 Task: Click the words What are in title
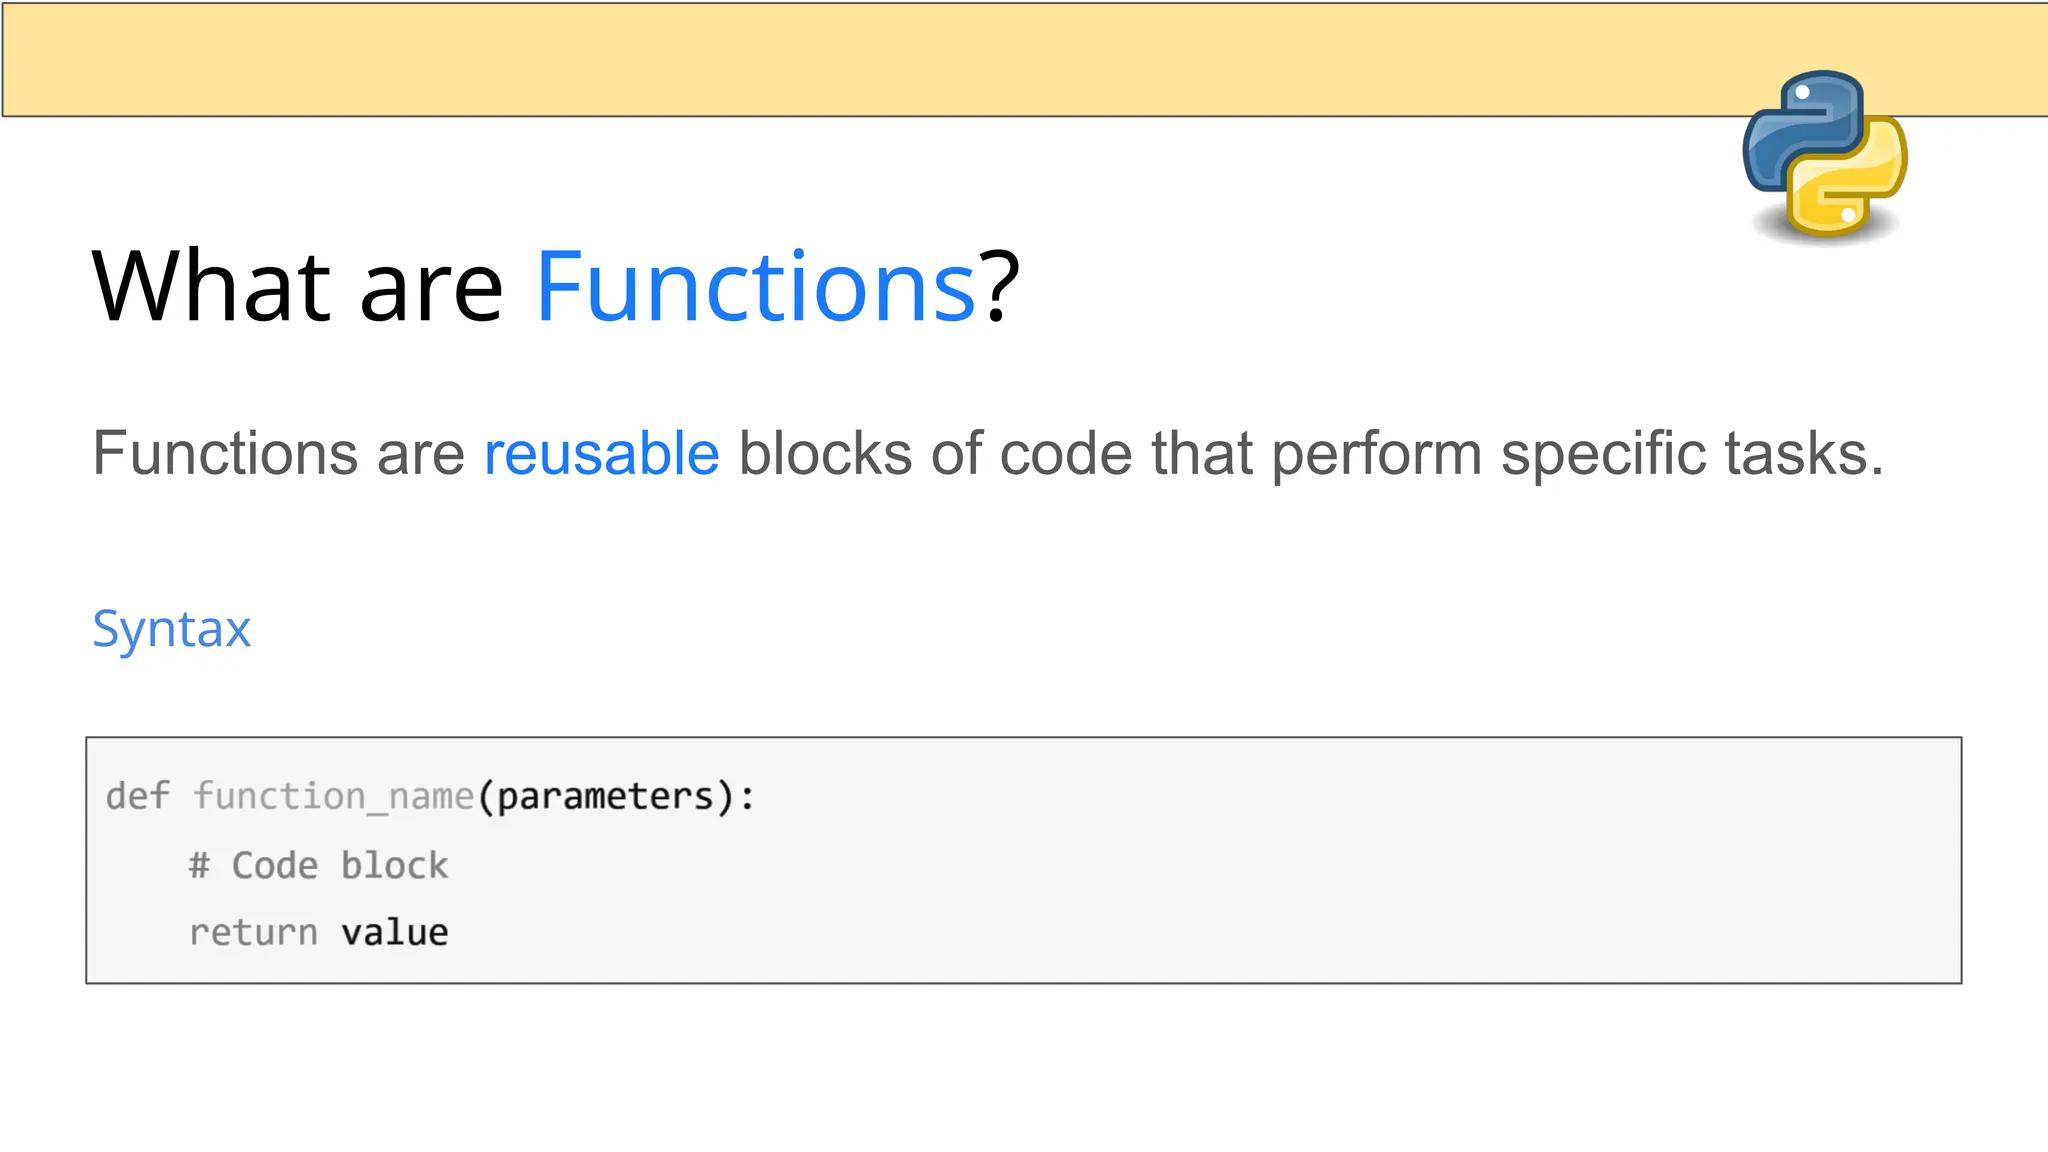pos(297,288)
